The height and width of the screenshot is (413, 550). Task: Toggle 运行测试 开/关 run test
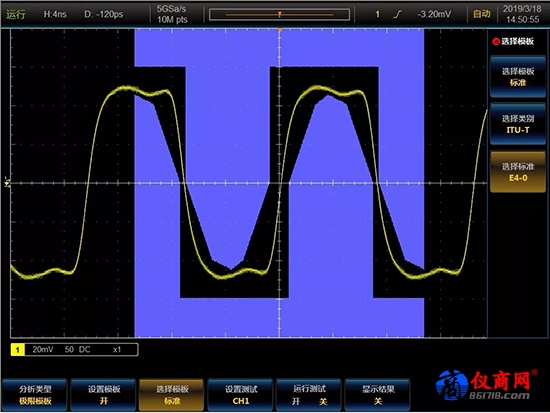[x=309, y=394]
